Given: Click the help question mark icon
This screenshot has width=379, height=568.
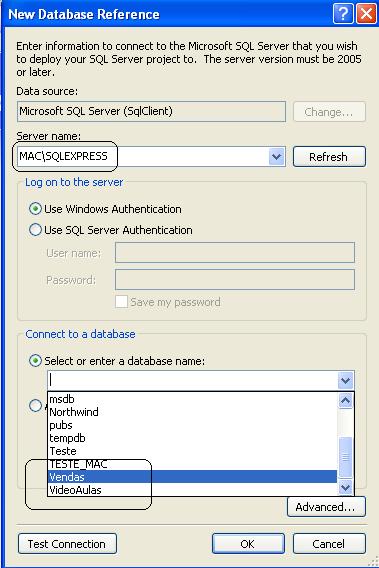Looking at the screenshot, I should (x=343, y=14).
